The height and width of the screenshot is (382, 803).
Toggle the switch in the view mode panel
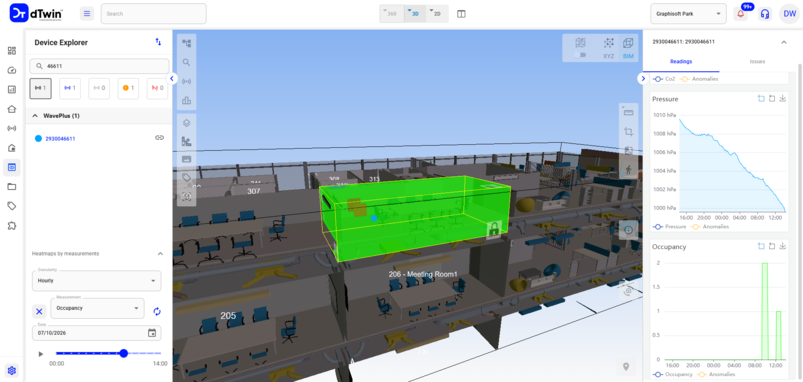[x=580, y=55]
